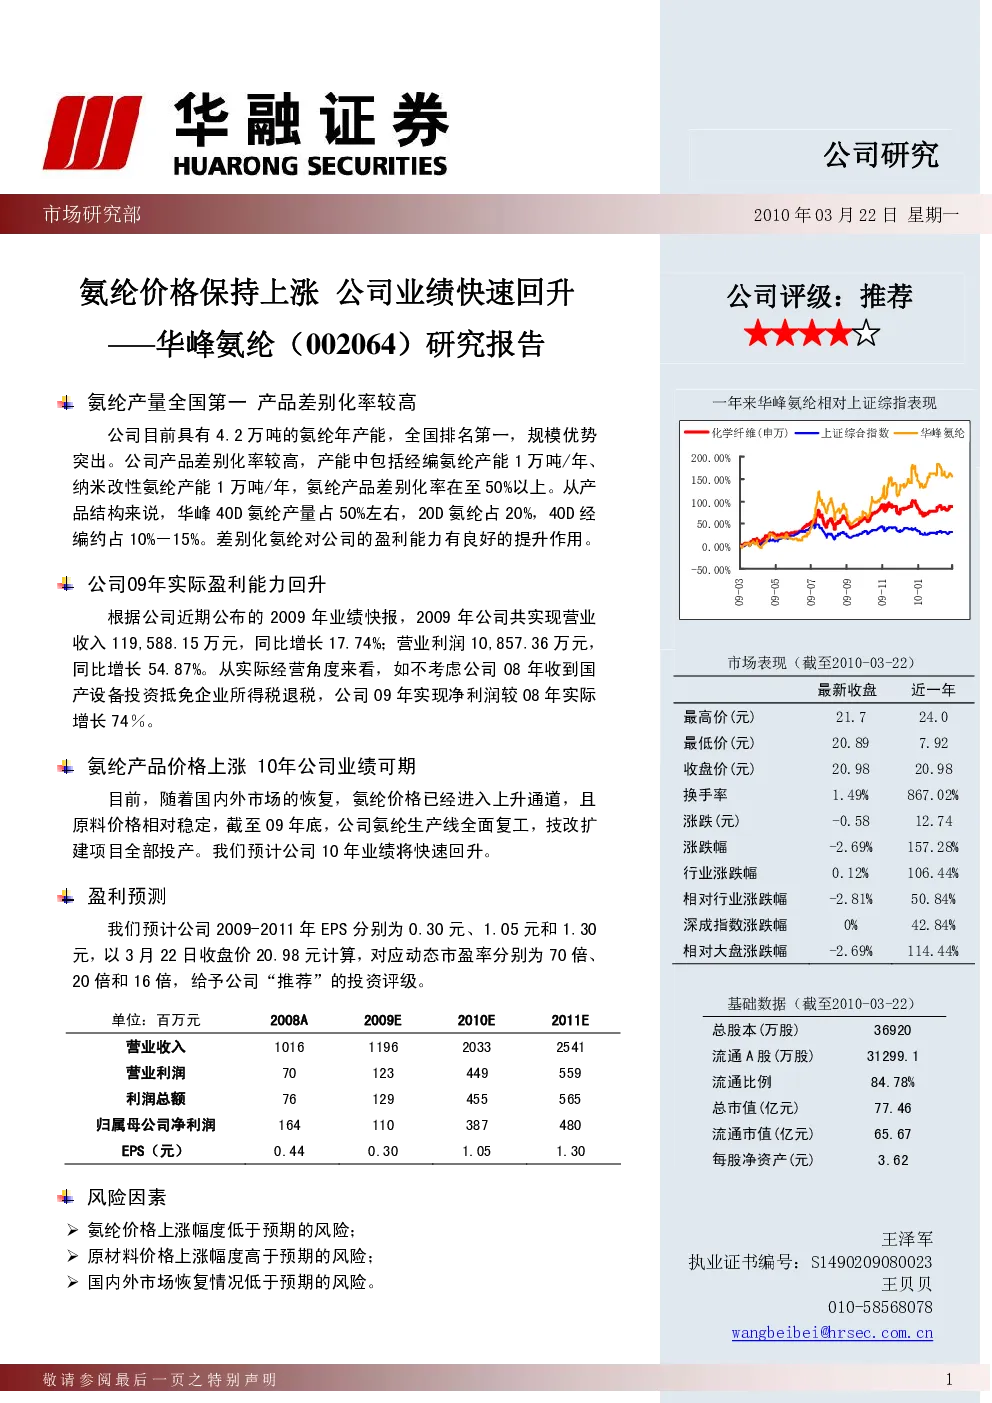The width and height of the screenshot is (992, 1403).
Task: Click the 2009E column header
Action: point(383,1020)
